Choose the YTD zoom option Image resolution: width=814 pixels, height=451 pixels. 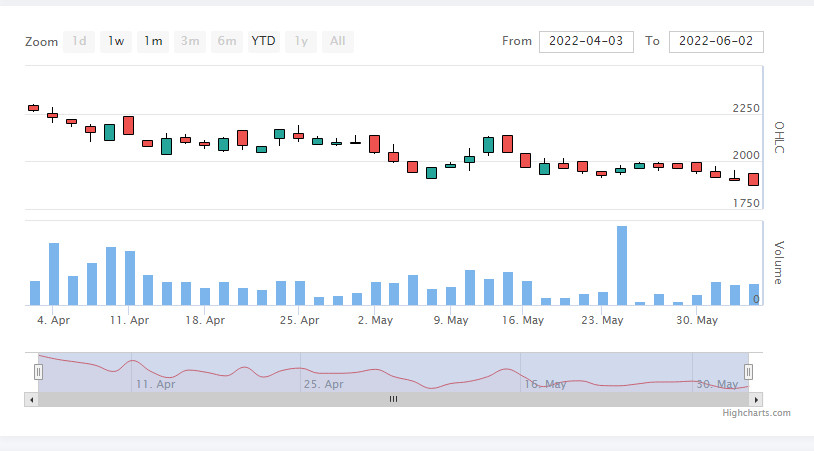[264, 42]
